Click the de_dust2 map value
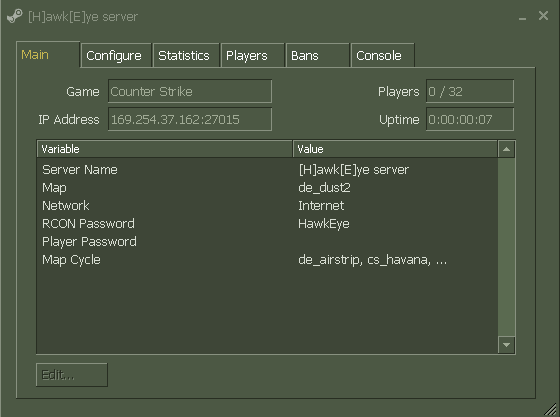Image resolution: width=560 pixels, height=417 pixels. click(324, 188)
